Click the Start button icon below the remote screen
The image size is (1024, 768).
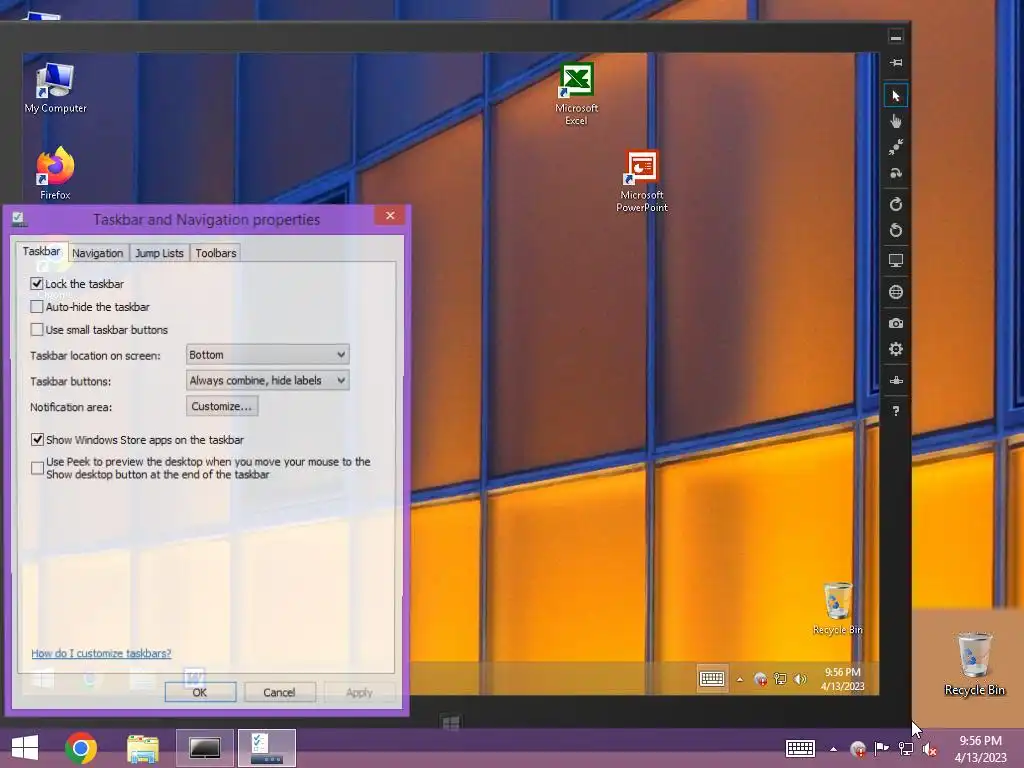pyautogui.click(x=451, y=723)
